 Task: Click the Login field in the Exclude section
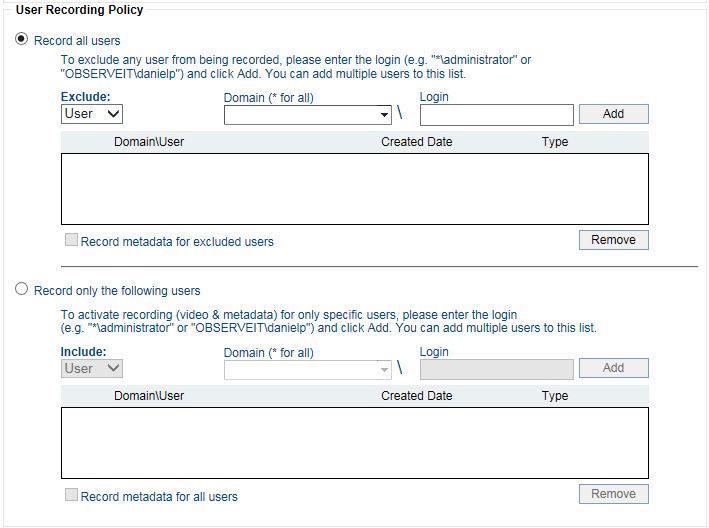496,115
